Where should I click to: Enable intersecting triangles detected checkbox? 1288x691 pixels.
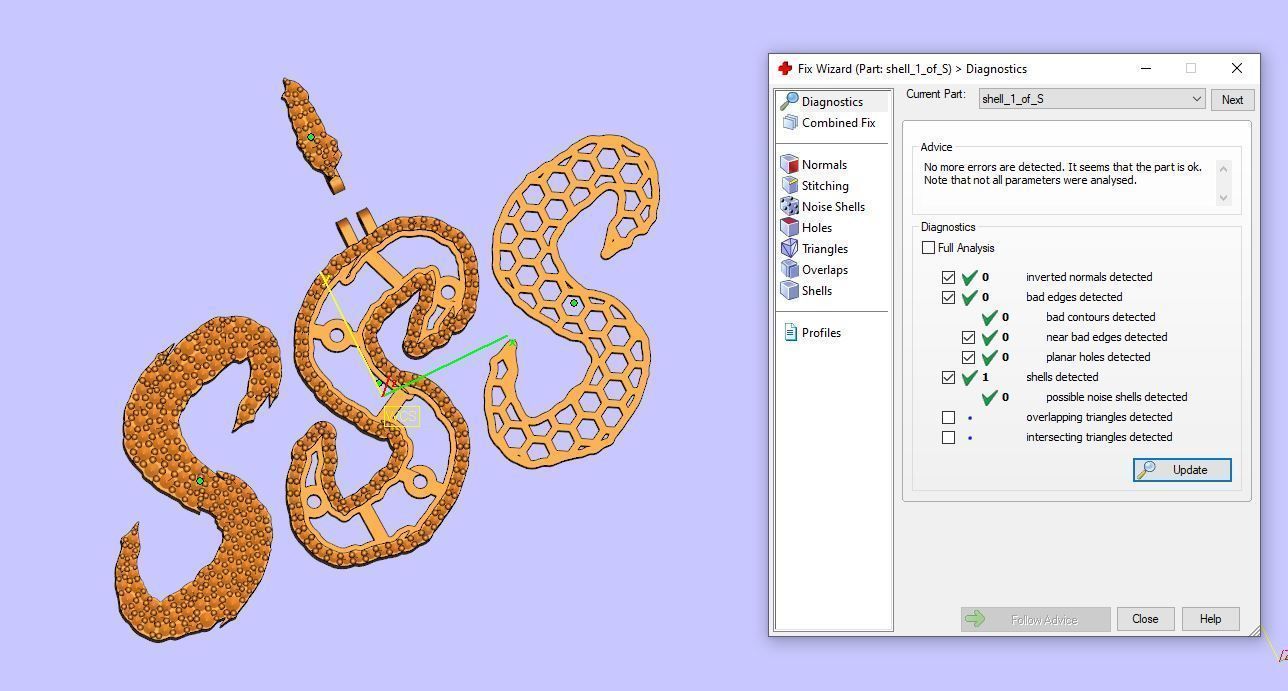click(x=948, y=437)
